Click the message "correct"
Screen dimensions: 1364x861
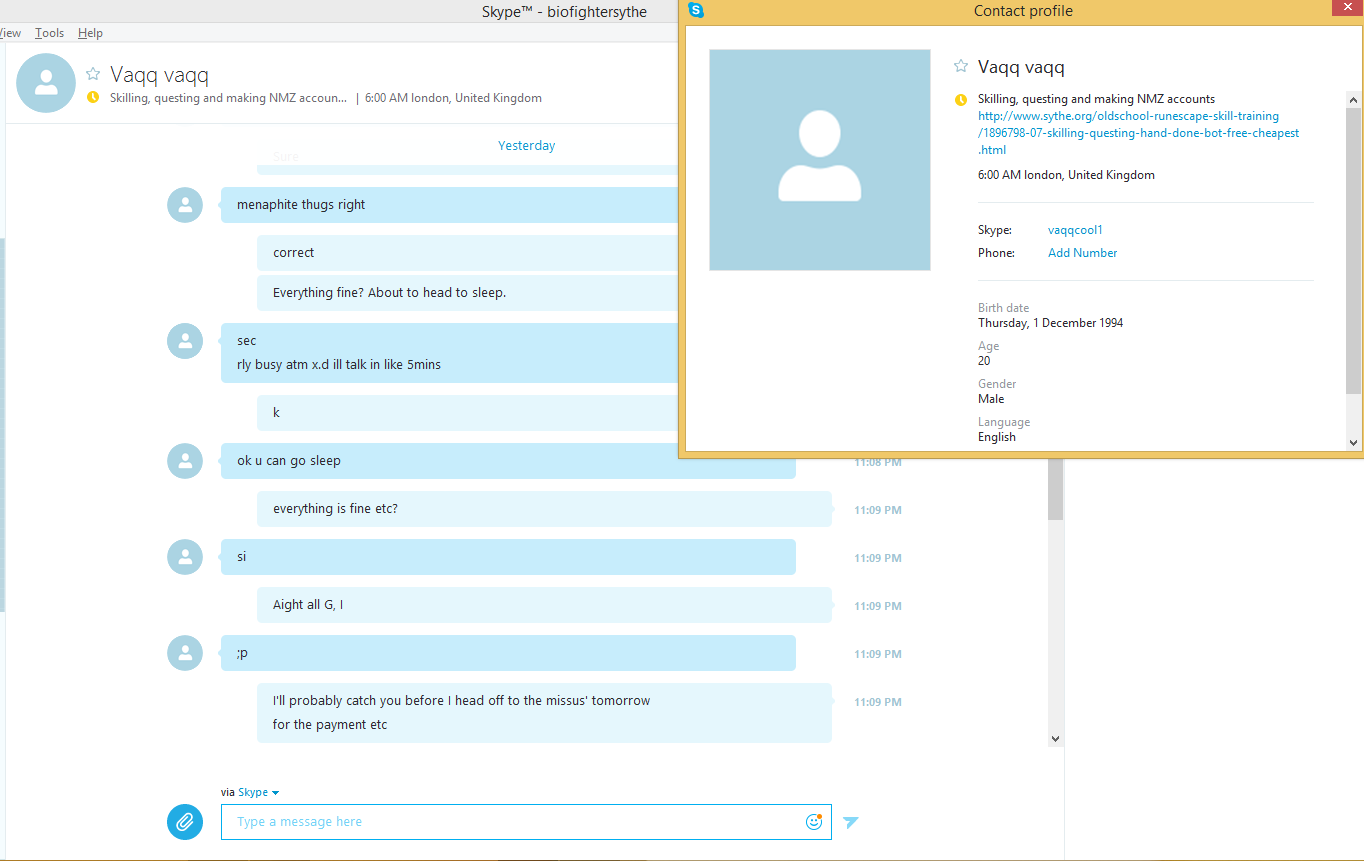click(x=294, y=253)
